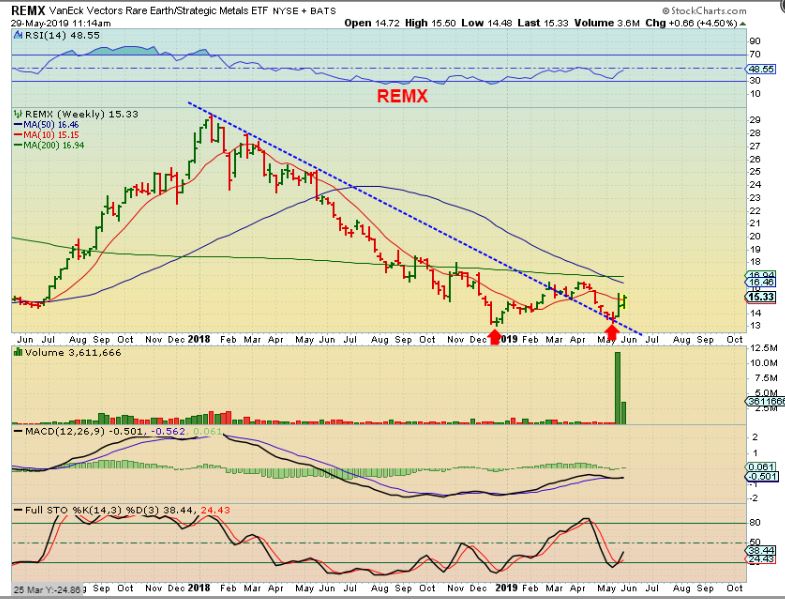Click the MACD(12,26,9) legend label

click(63, 431)
